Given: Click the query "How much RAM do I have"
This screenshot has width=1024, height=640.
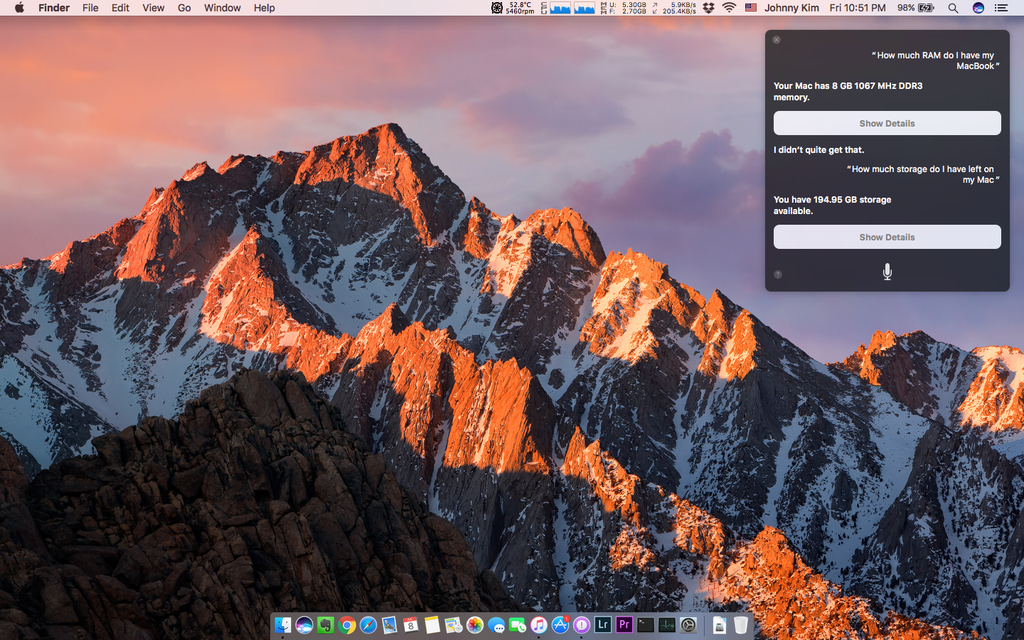Looking at the screenshot, I should tap(933, 61).
